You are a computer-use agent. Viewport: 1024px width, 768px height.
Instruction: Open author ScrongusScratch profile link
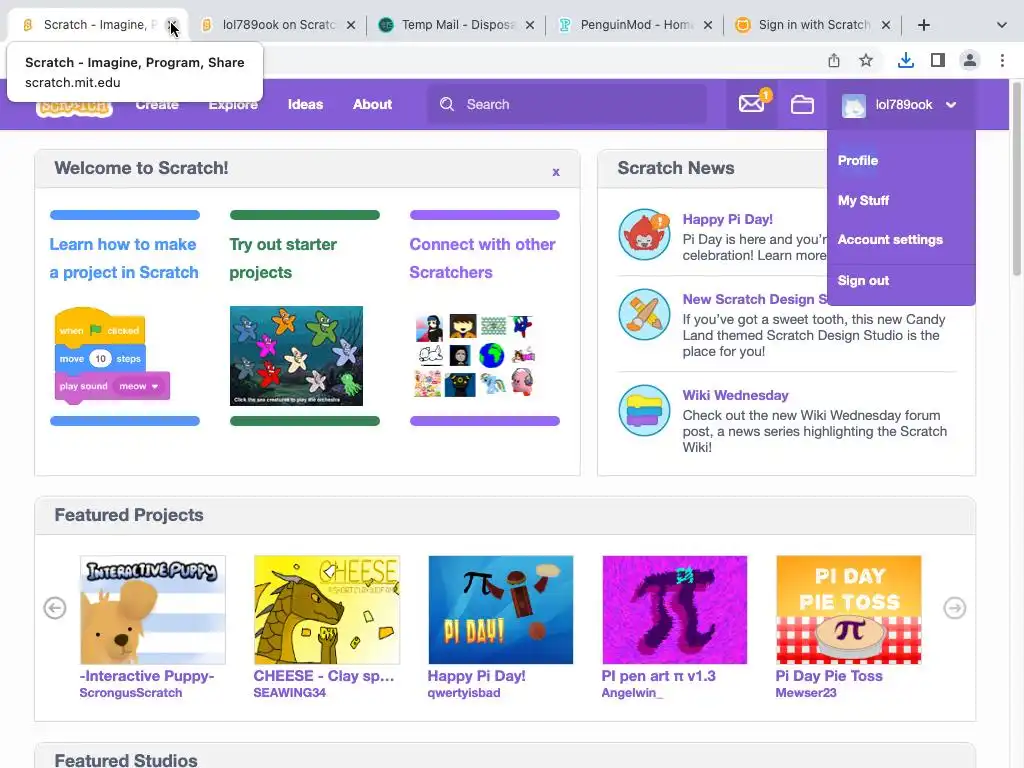click(x=131, y=693)
